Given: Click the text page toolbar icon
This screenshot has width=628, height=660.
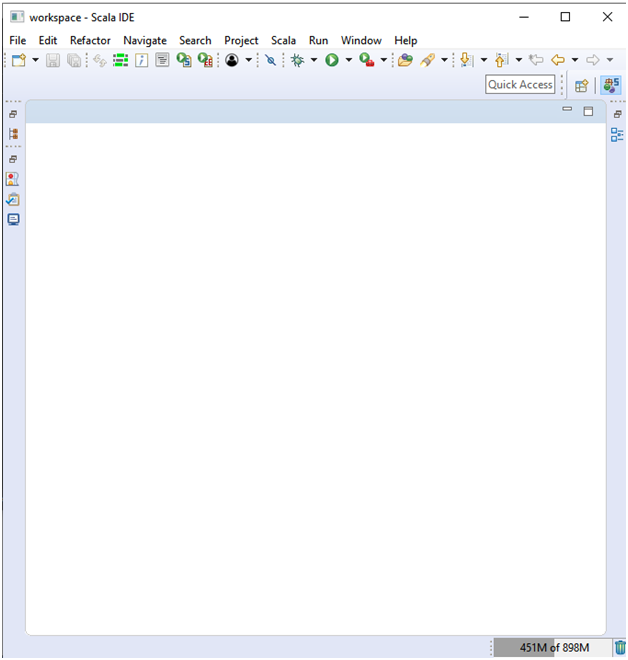Looking at the screenshot, I should [162, 60].
